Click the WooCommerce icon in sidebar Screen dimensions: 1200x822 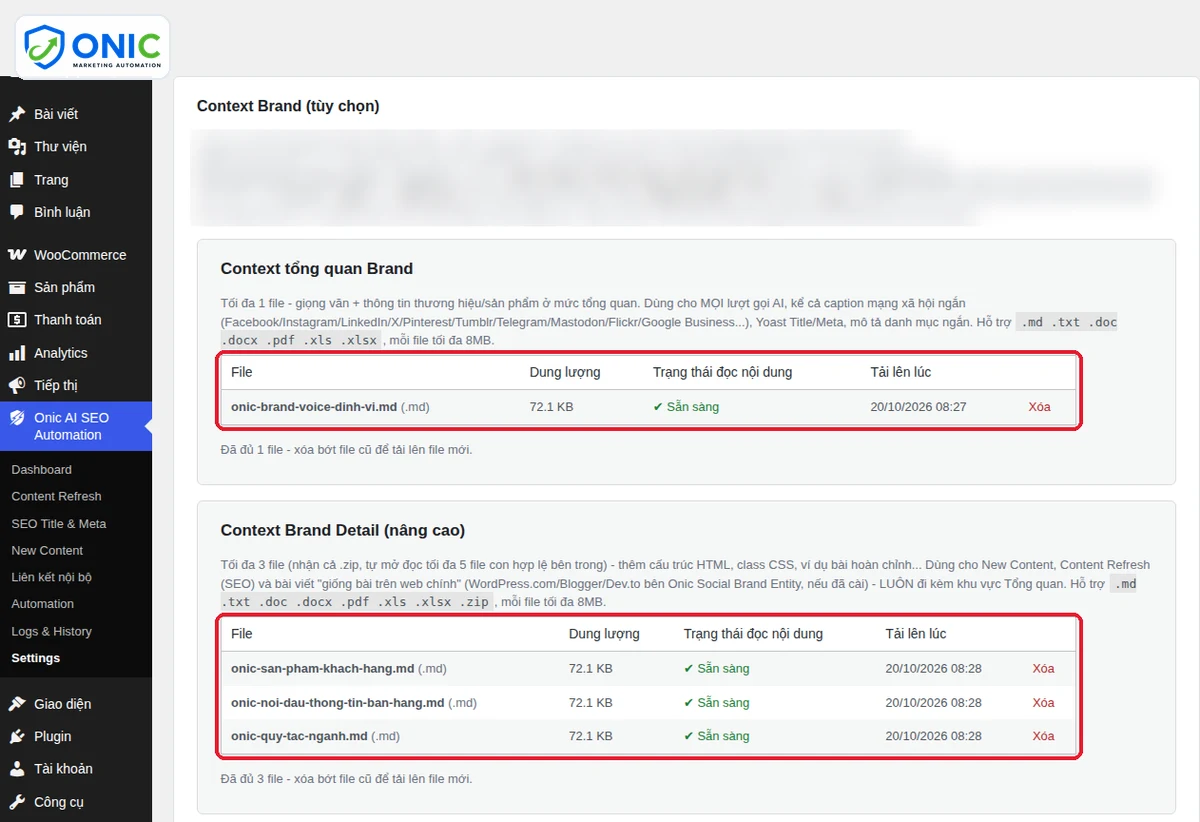17,255
